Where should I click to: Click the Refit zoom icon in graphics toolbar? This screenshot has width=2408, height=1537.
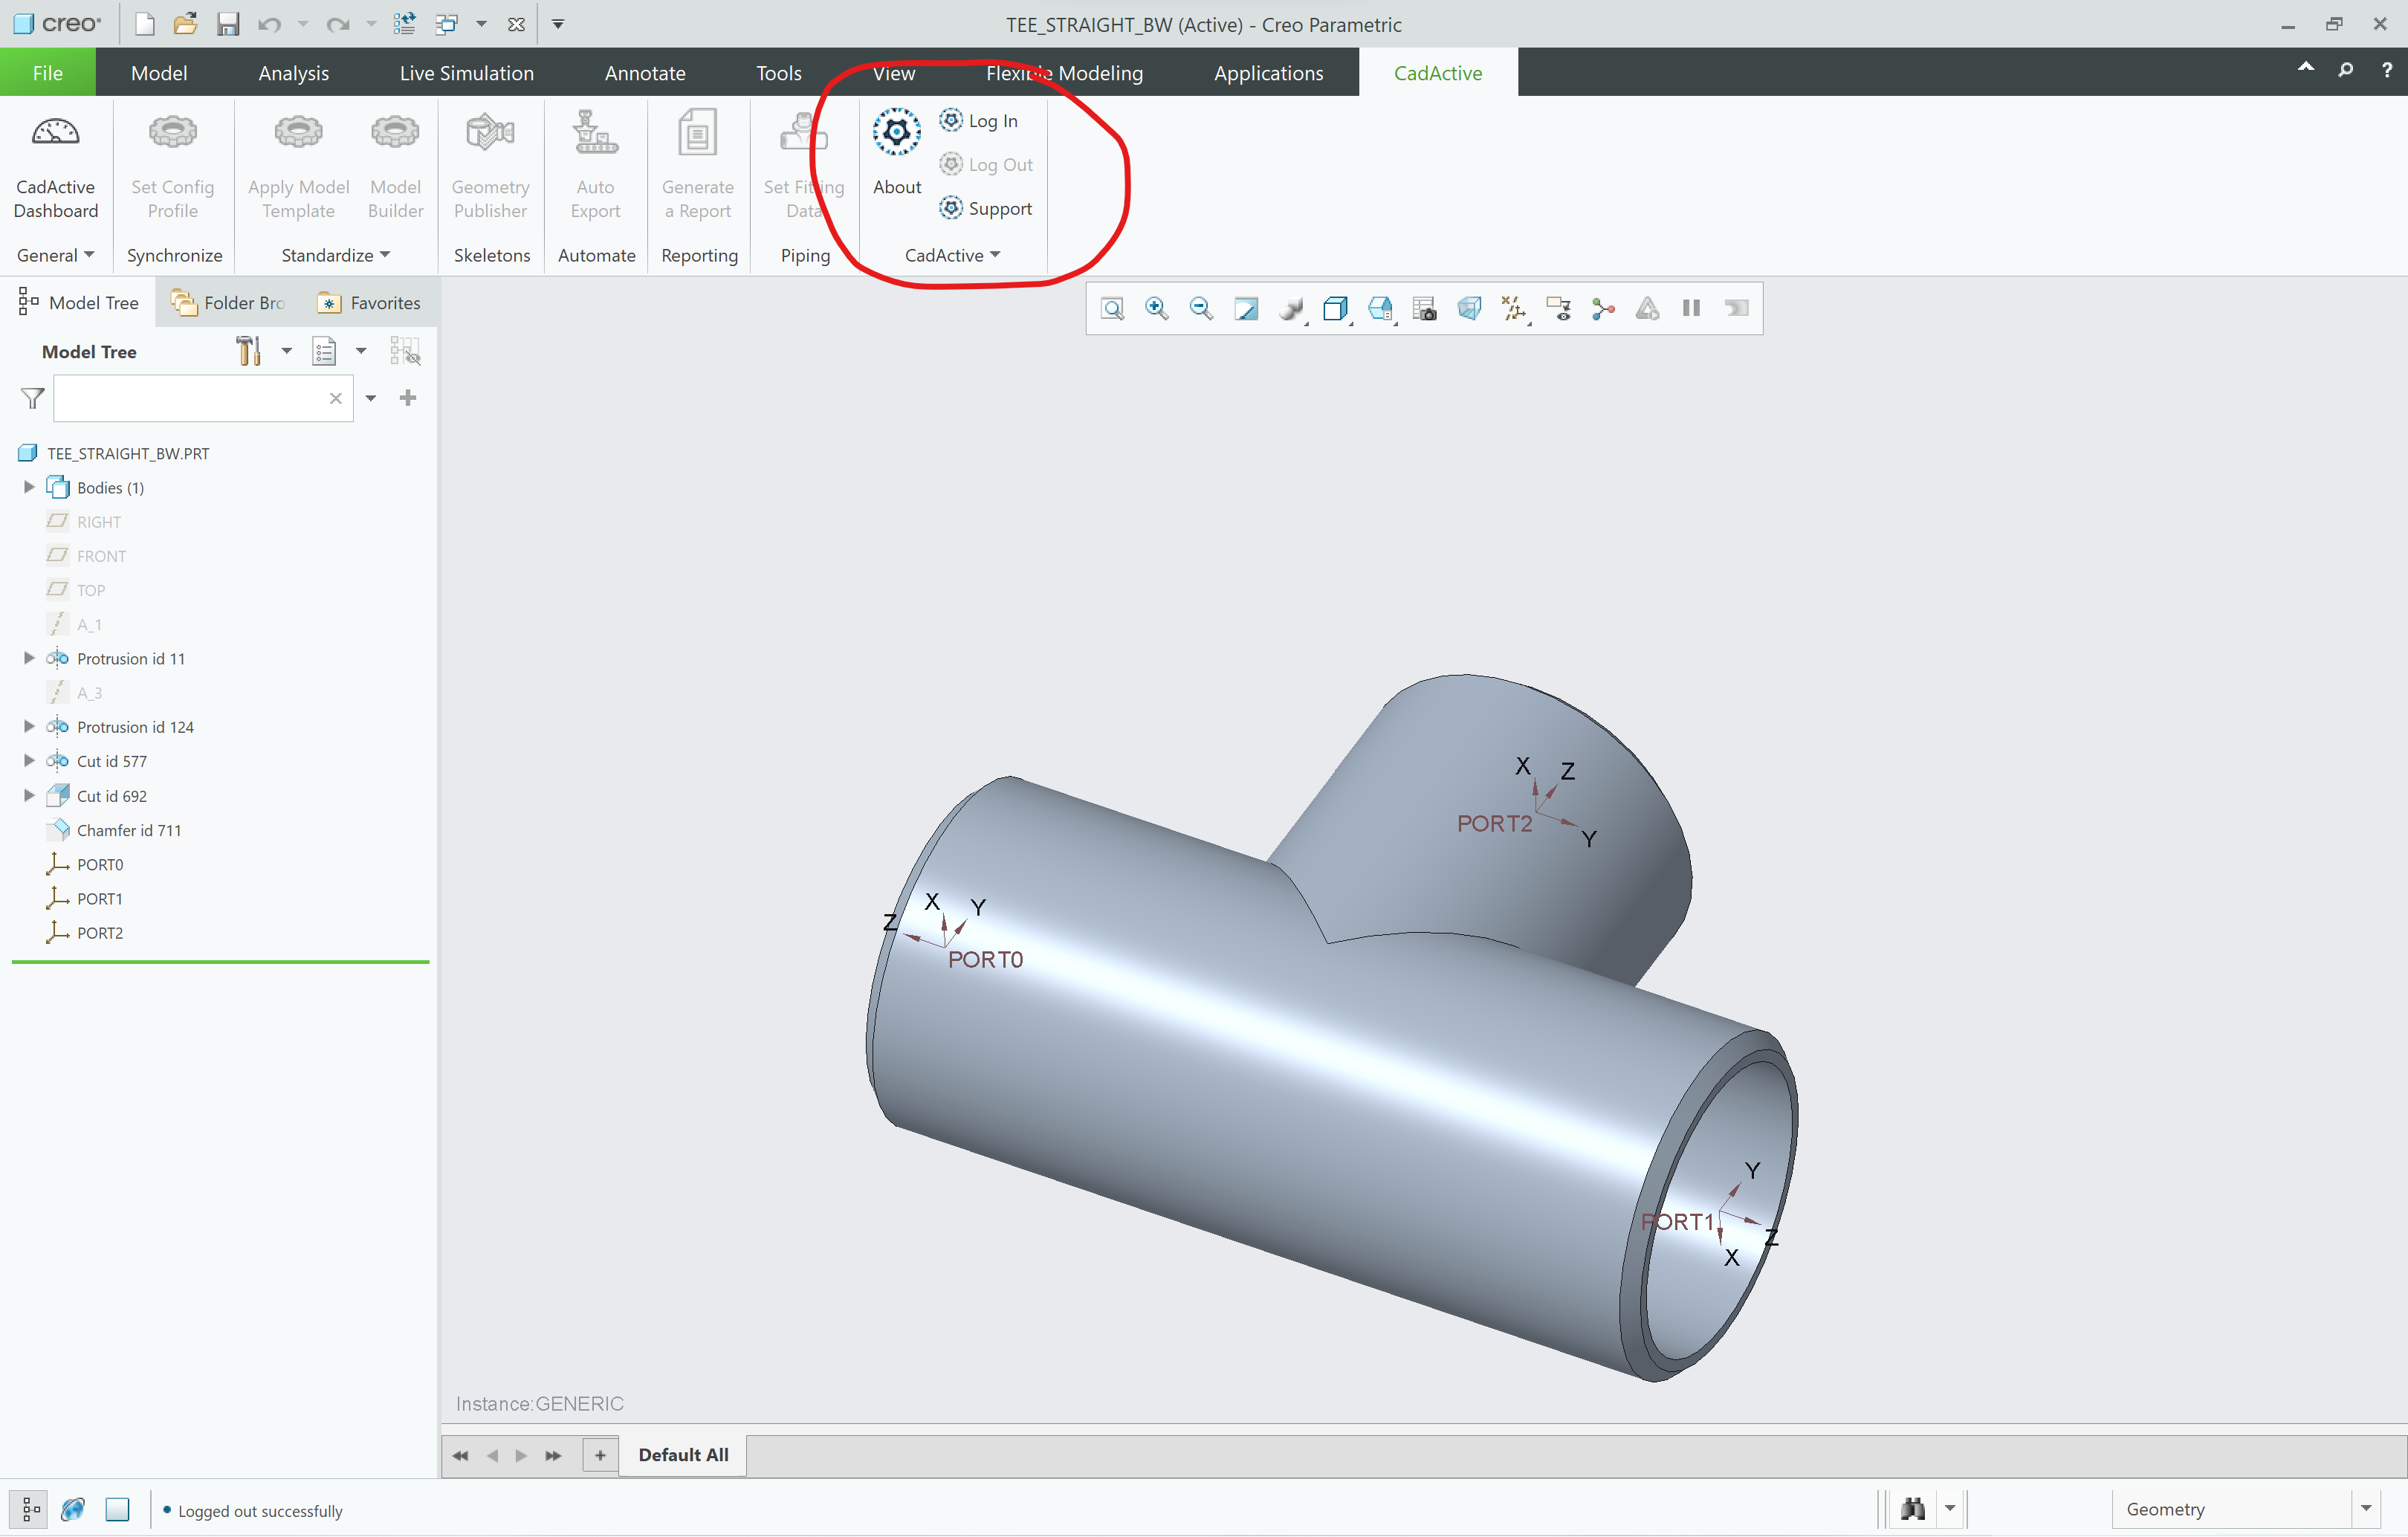1112,309
